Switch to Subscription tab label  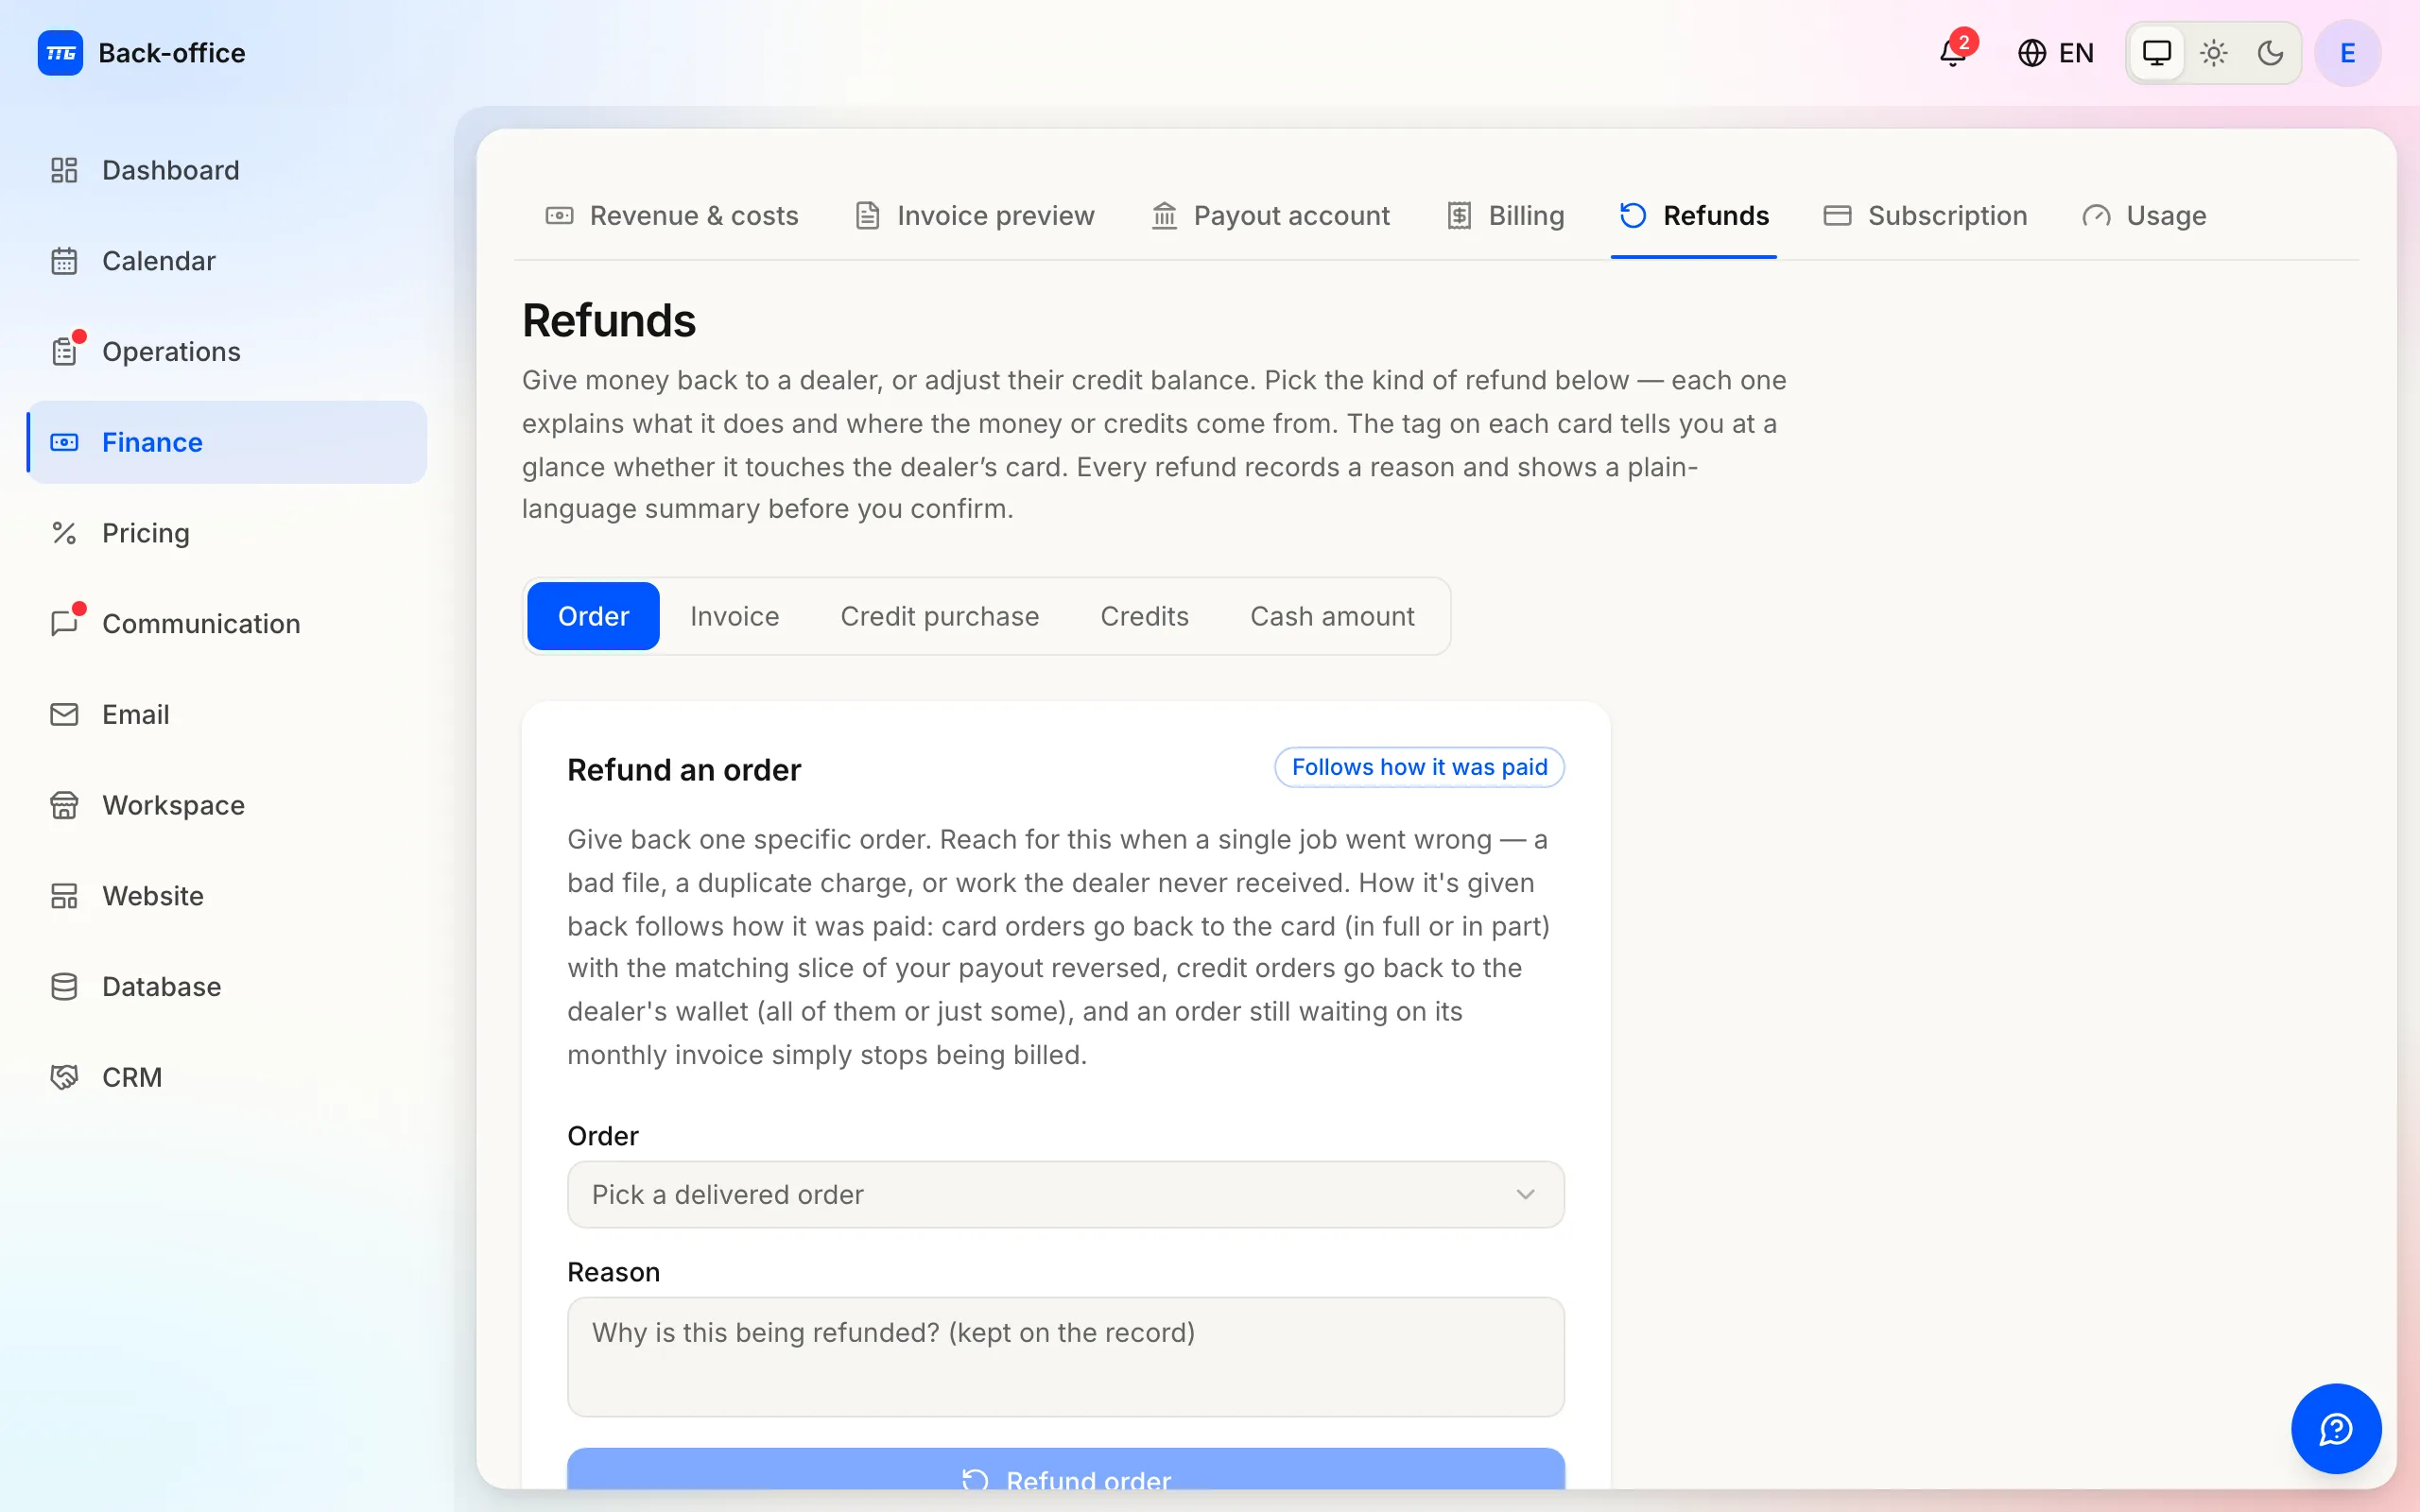[1947, 216]
